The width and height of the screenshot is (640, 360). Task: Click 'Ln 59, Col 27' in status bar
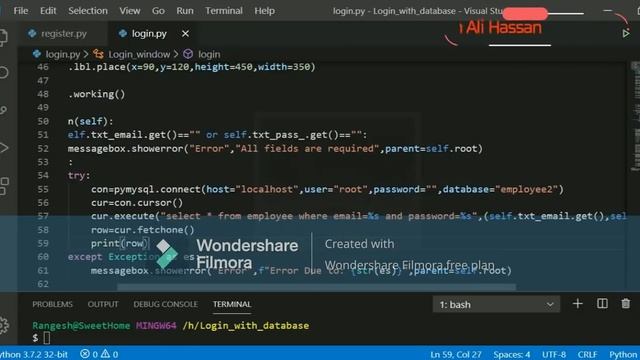[x=456, y=354]
